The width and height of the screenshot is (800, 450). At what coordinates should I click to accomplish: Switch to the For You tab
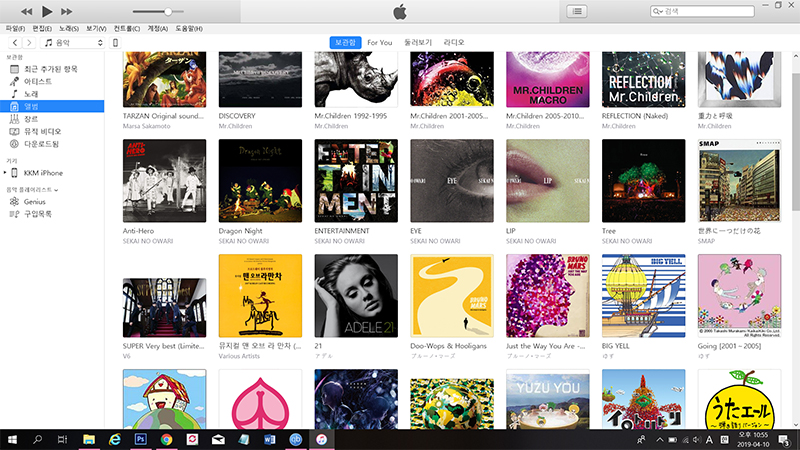[x=380, y=42]
